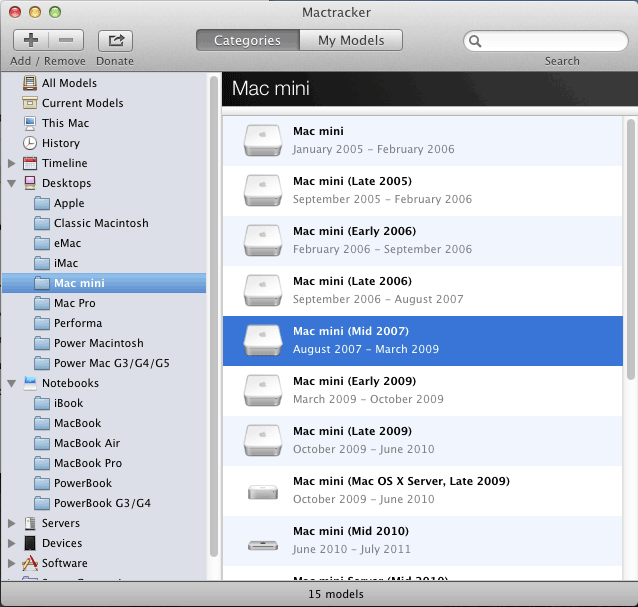
Task: Select Mac mini (Late 2006) row
Action: [x=423, y=291]
